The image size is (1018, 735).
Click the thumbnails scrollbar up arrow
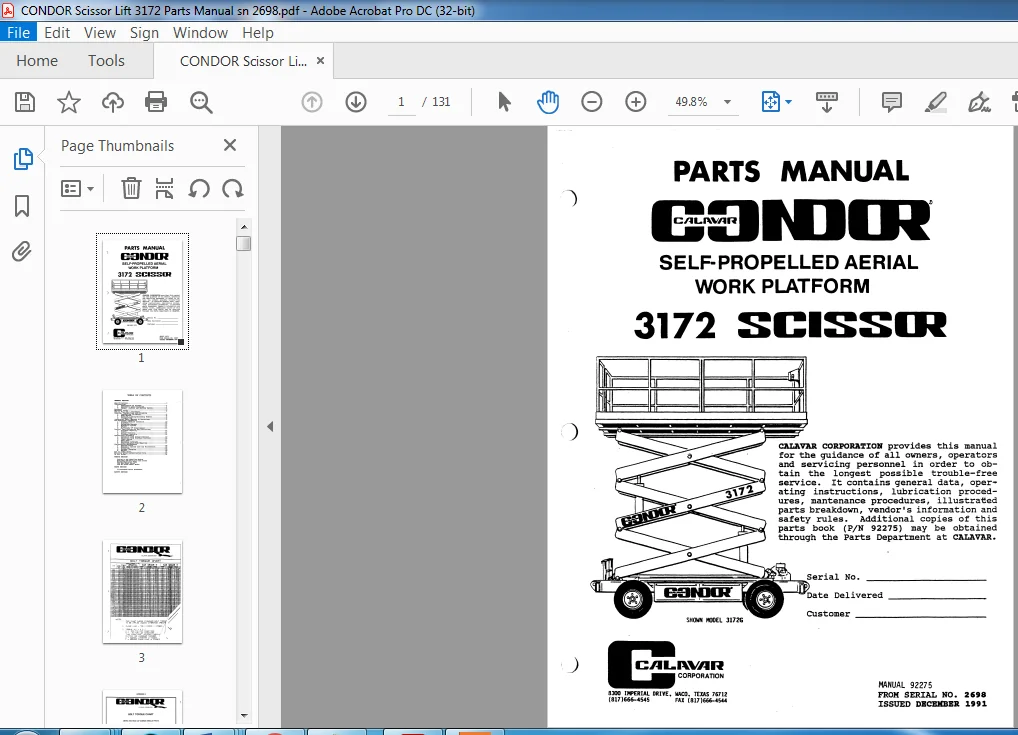click(244, 227)
